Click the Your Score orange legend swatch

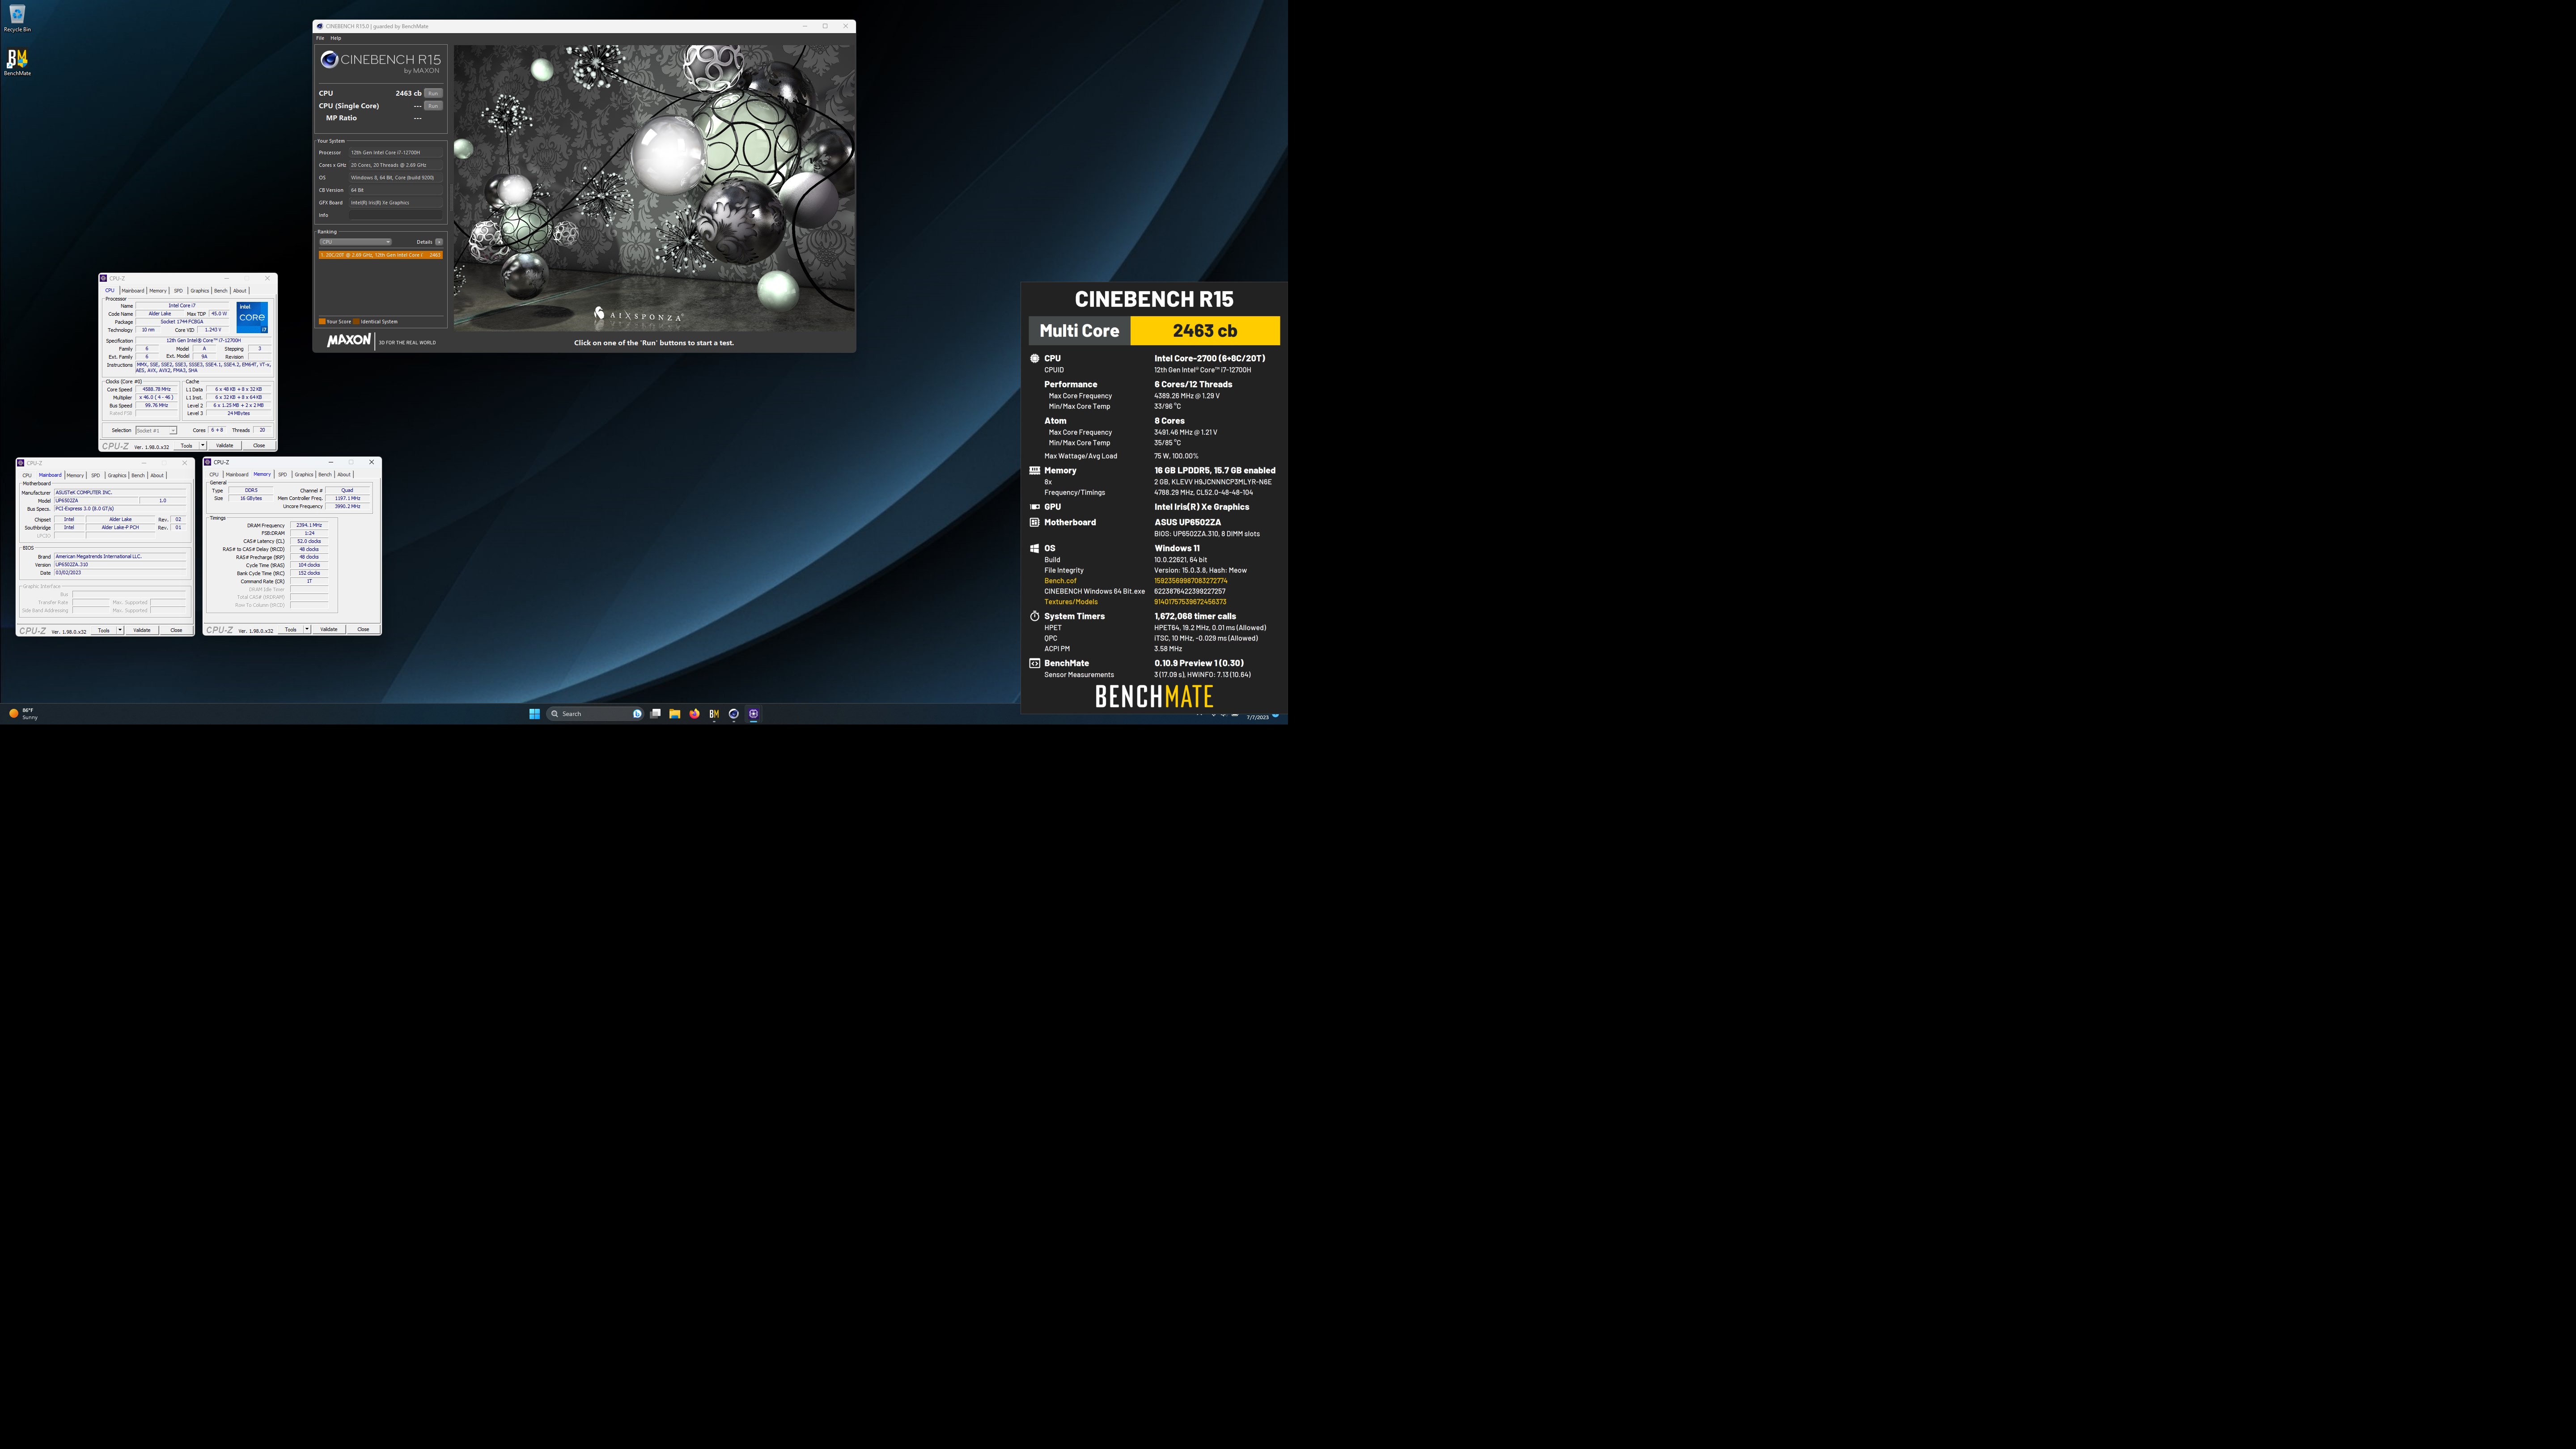(x=322, y=322)
